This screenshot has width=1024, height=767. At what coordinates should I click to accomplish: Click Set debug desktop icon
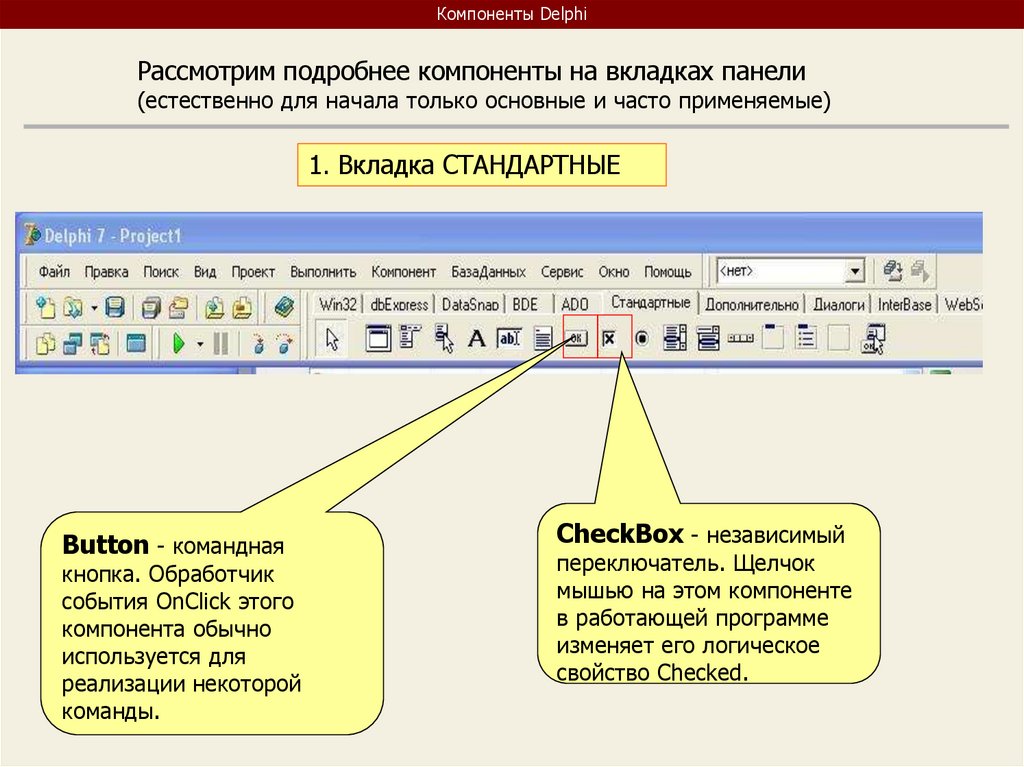coord(920,270)
